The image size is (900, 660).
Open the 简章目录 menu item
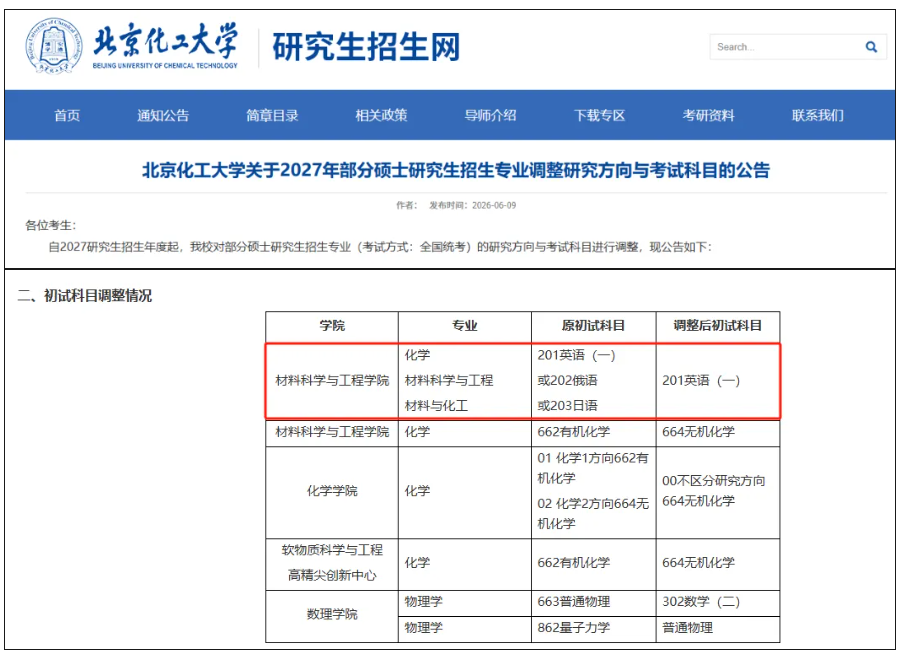pyautogui.click(x=272, y=115)
